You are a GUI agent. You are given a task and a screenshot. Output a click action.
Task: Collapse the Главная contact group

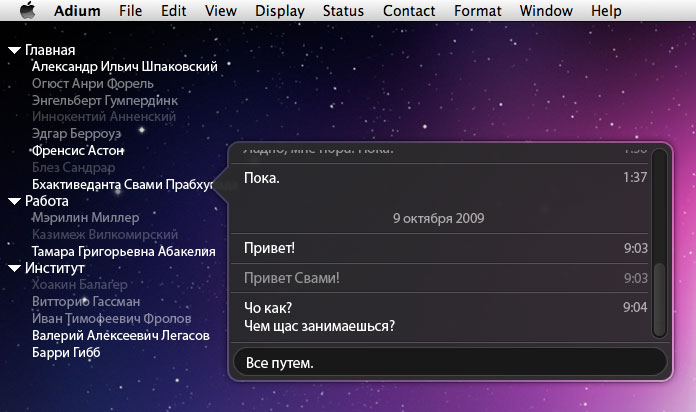click(x=14, y=50)
